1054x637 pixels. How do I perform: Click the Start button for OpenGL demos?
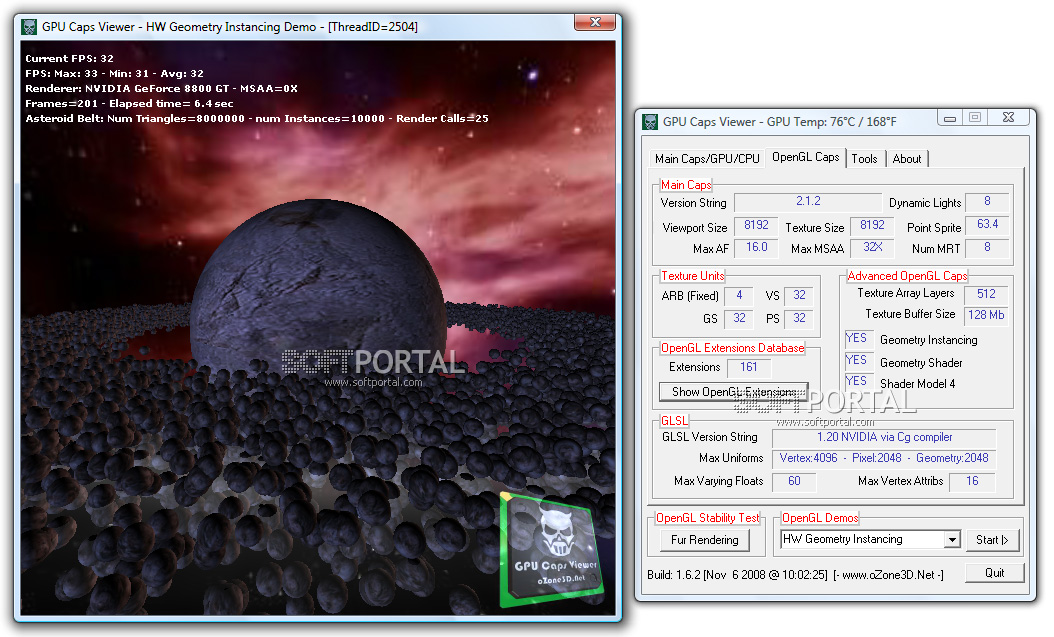click(x=992, y=540)
